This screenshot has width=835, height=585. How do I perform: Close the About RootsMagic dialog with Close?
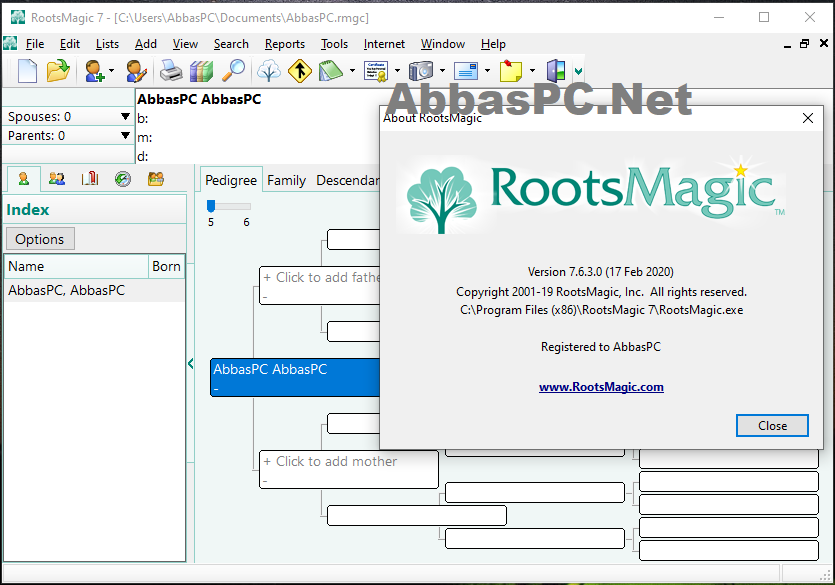[772, 425]
